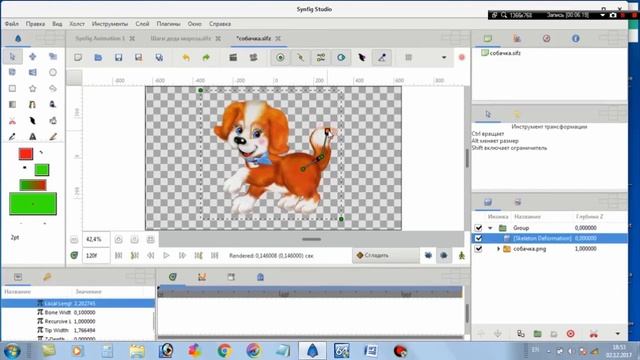Select the Star tool in the toolbox
This screenshot has width=640, height=360.
coord(33,88)
